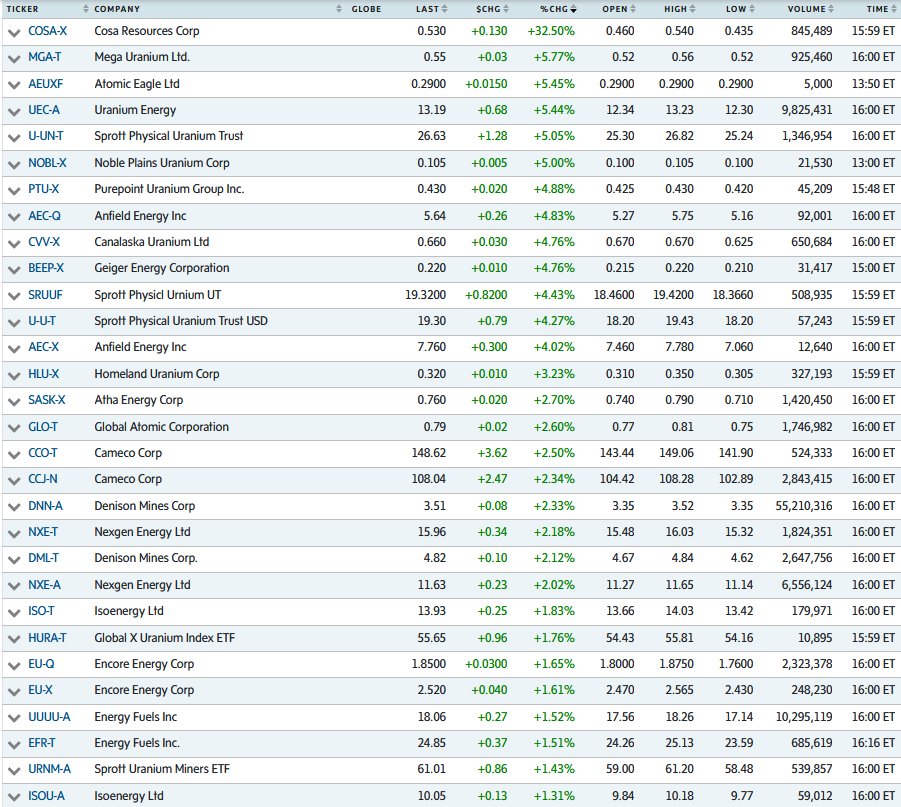Expand the HURA-T row chevron
The height and width of the screenshot is (807, 901).
[14, 640]
